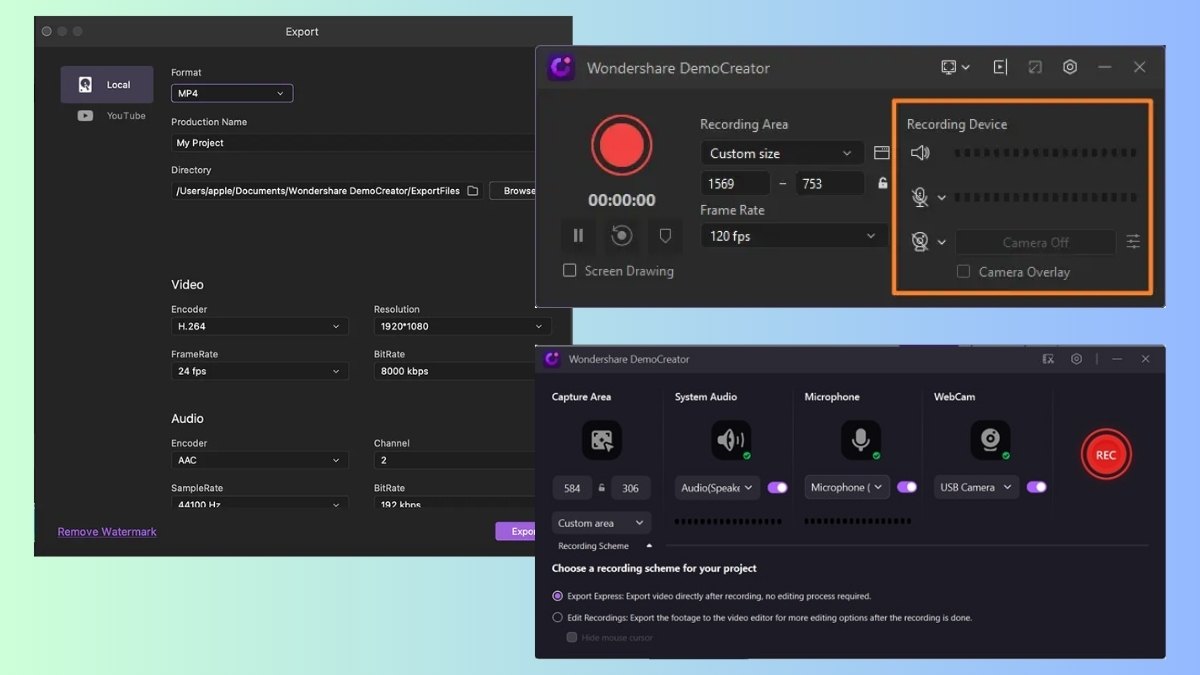This screenshot has height=675, width=1200.
Task: Check the Camera Overlay option
Action: [x=964, y=272]
